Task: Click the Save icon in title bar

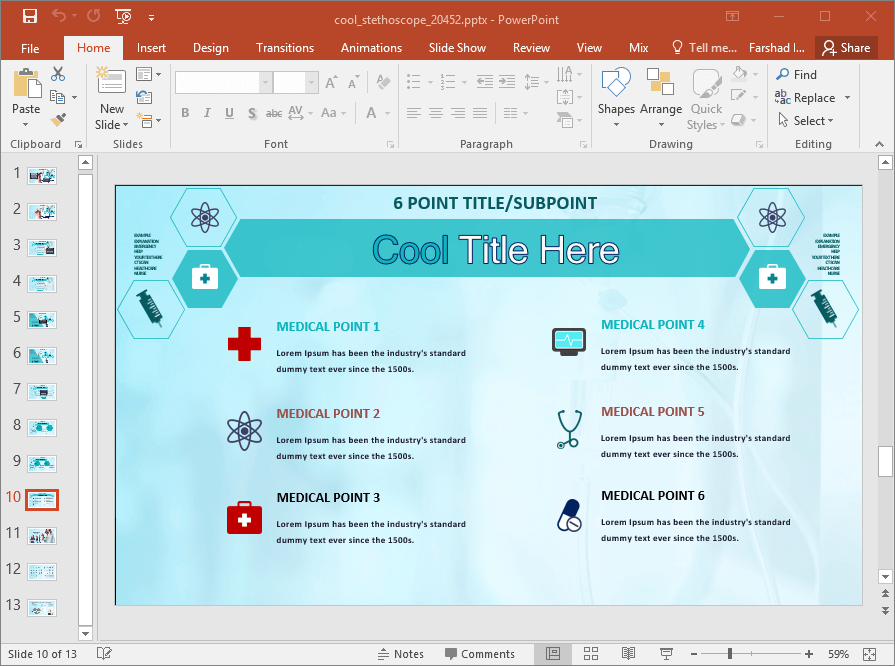Action: [x=29, y=17]
